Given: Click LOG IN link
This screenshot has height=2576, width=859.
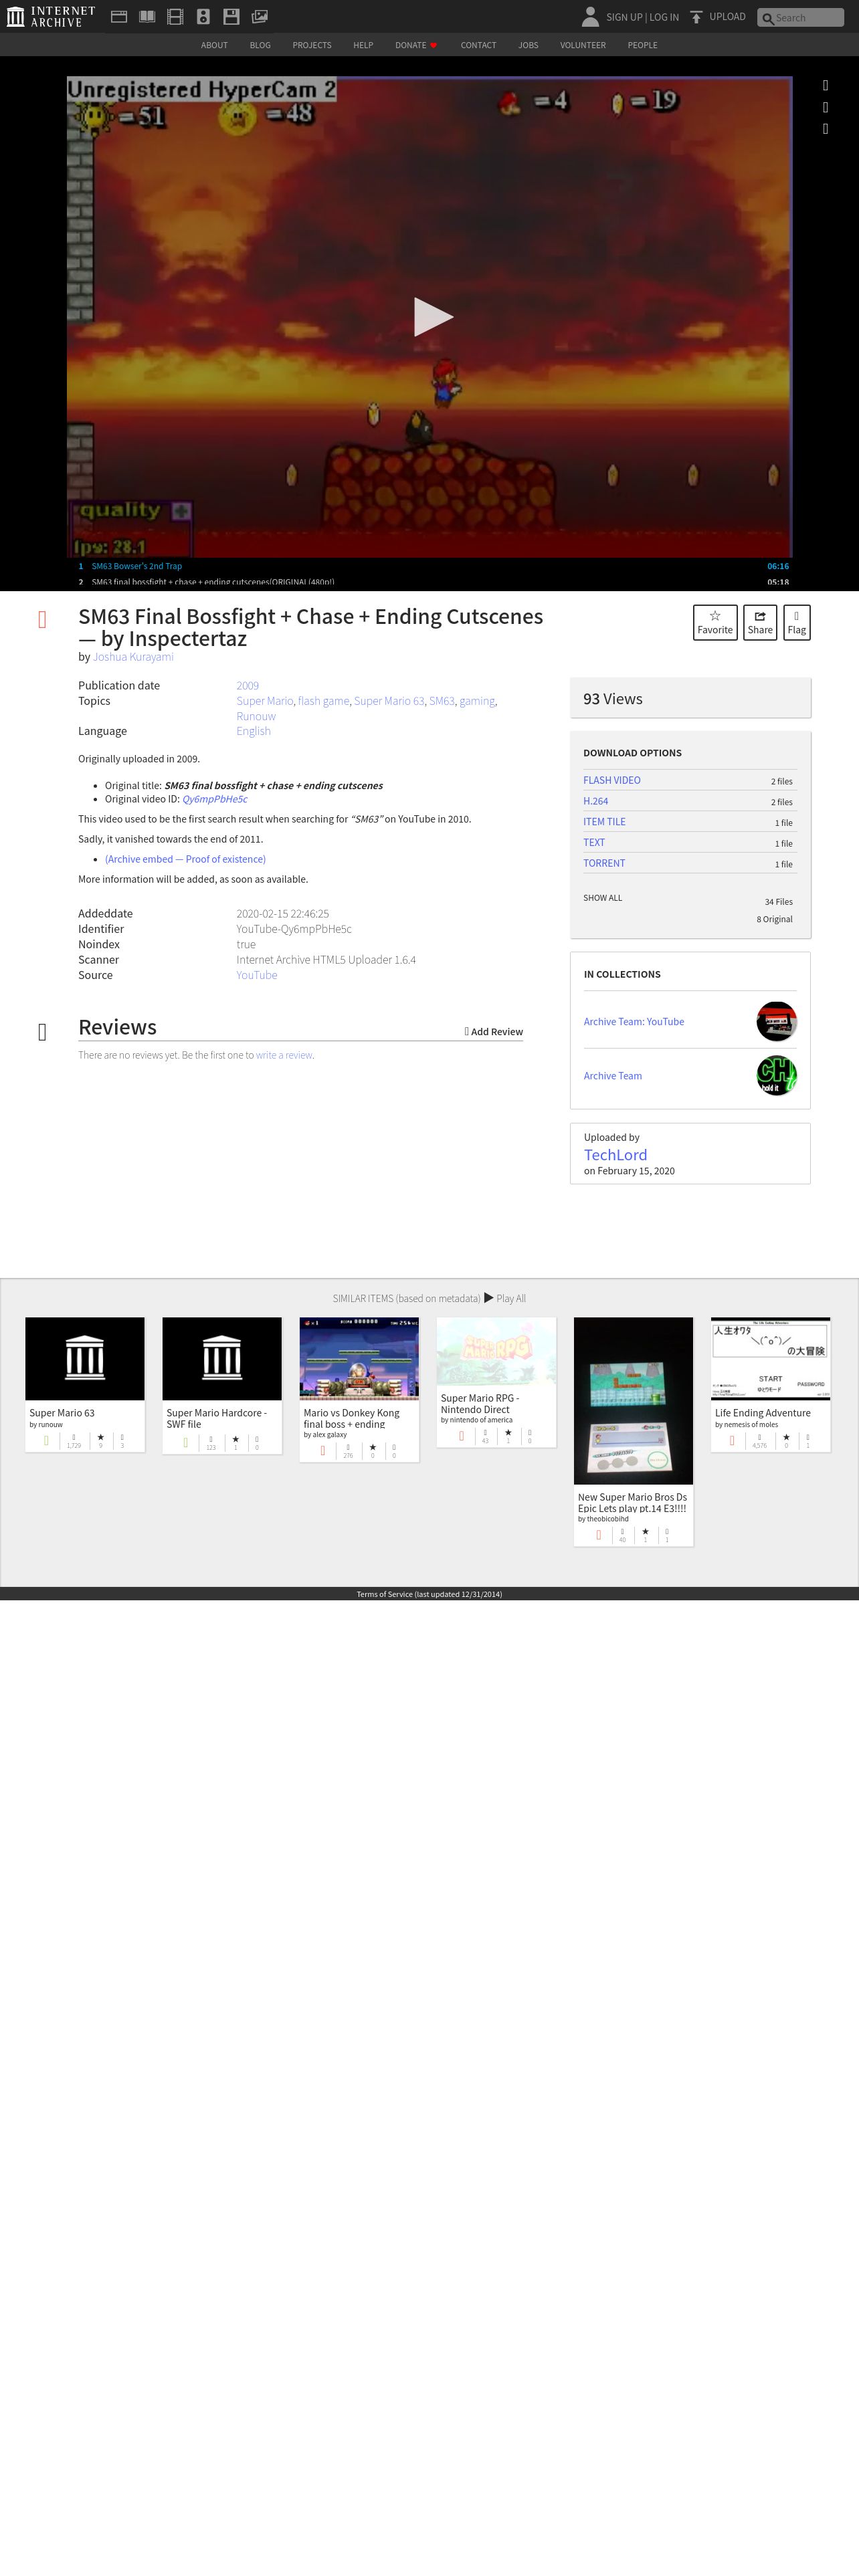Looking at the screenshot, I should (664, 17).
